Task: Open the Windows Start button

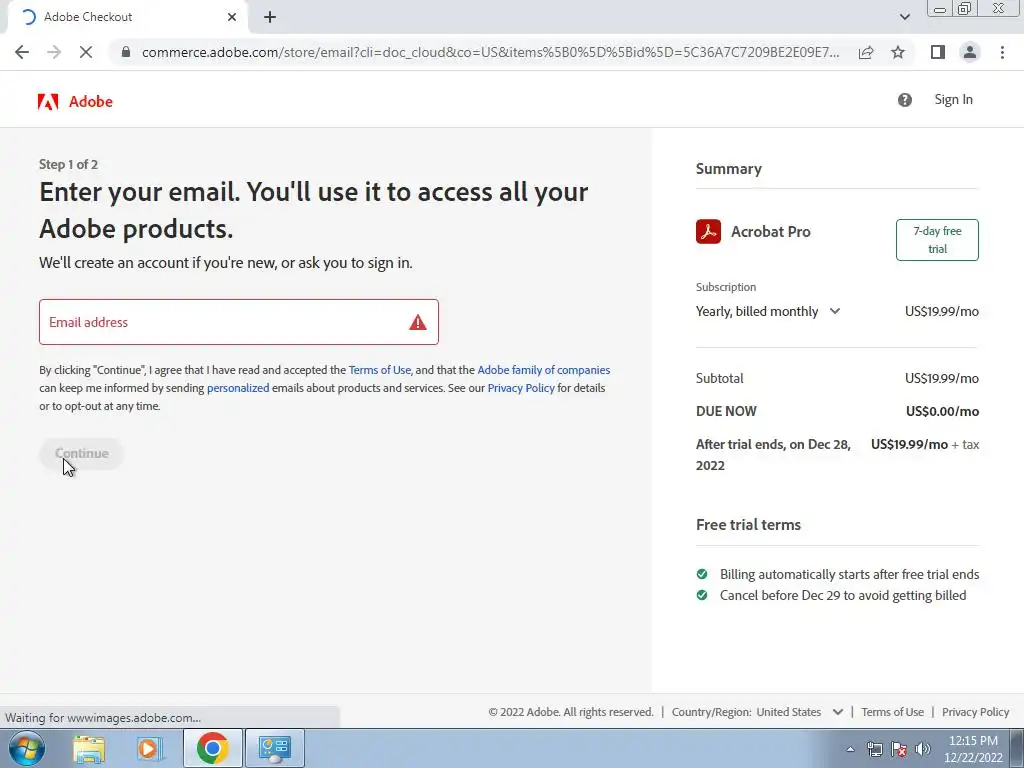Action: [x=26, y=748]
